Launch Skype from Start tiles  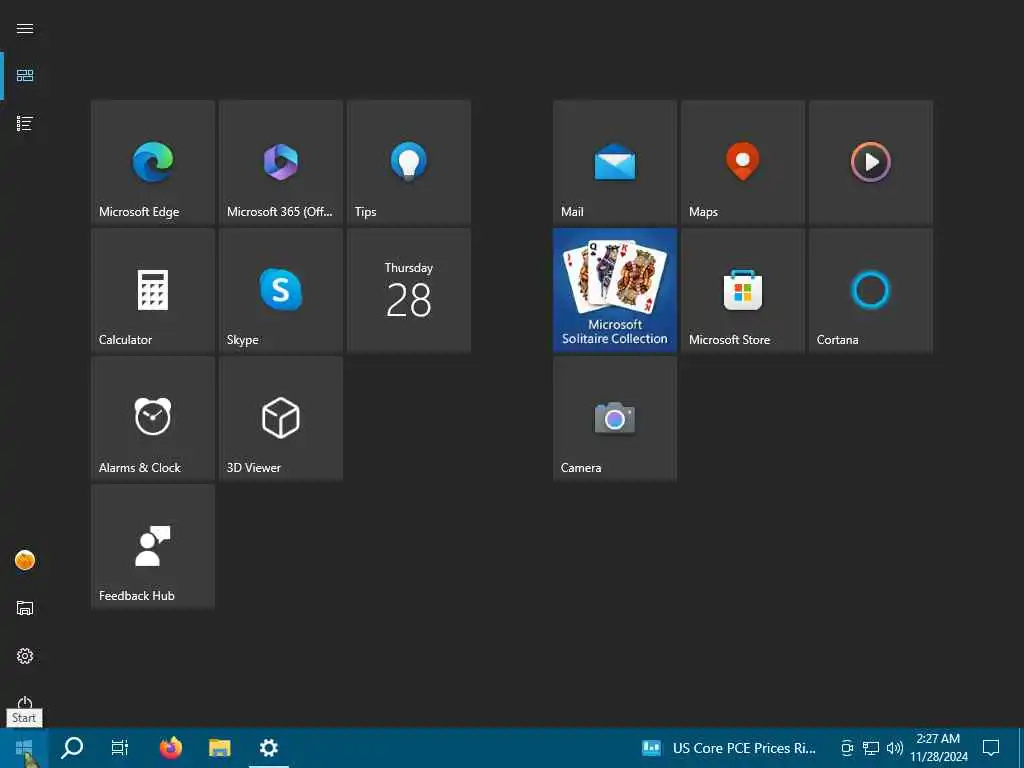point(281,290)
